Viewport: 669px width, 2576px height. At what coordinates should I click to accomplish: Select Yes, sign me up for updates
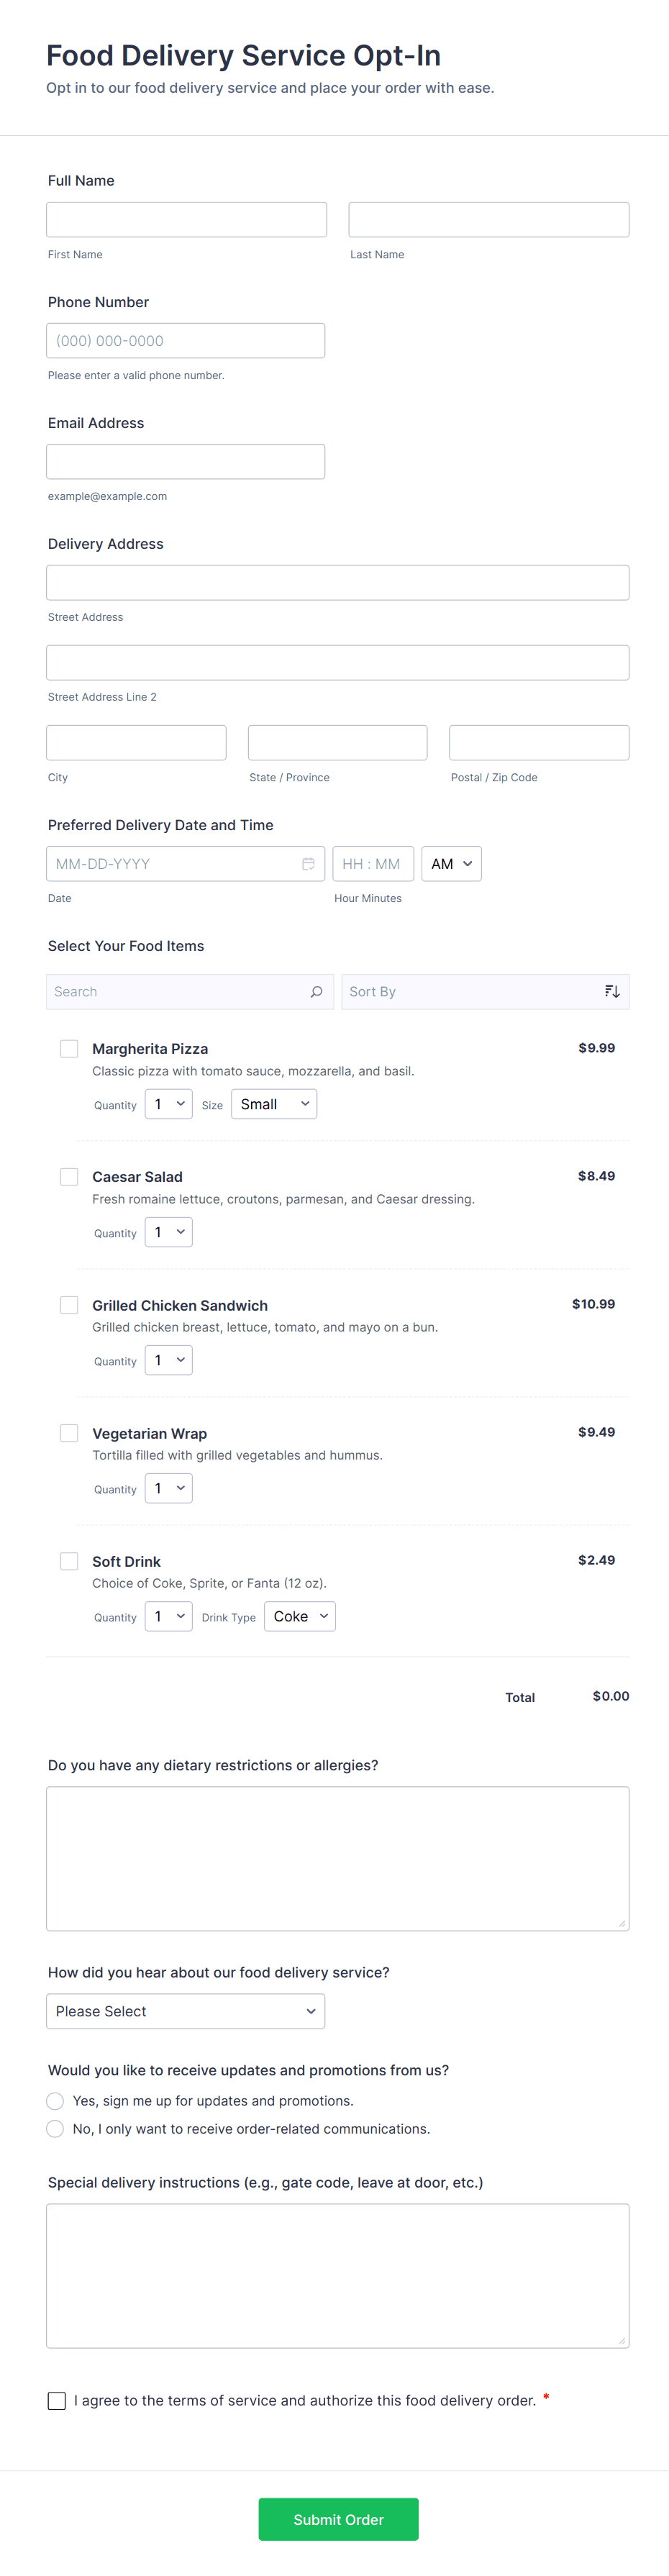pyautogui.click(x=55, y=2101)
